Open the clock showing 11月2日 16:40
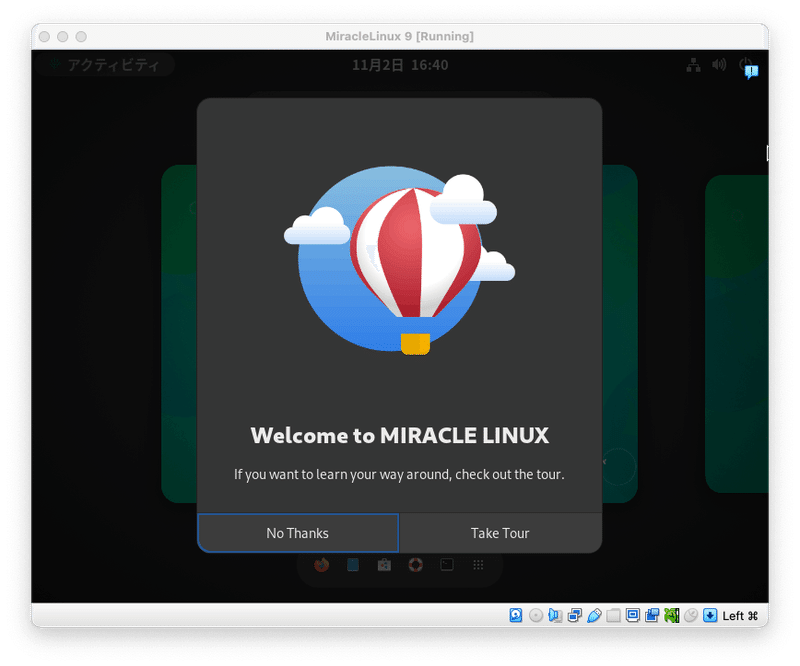 click(x=400, y=65)
